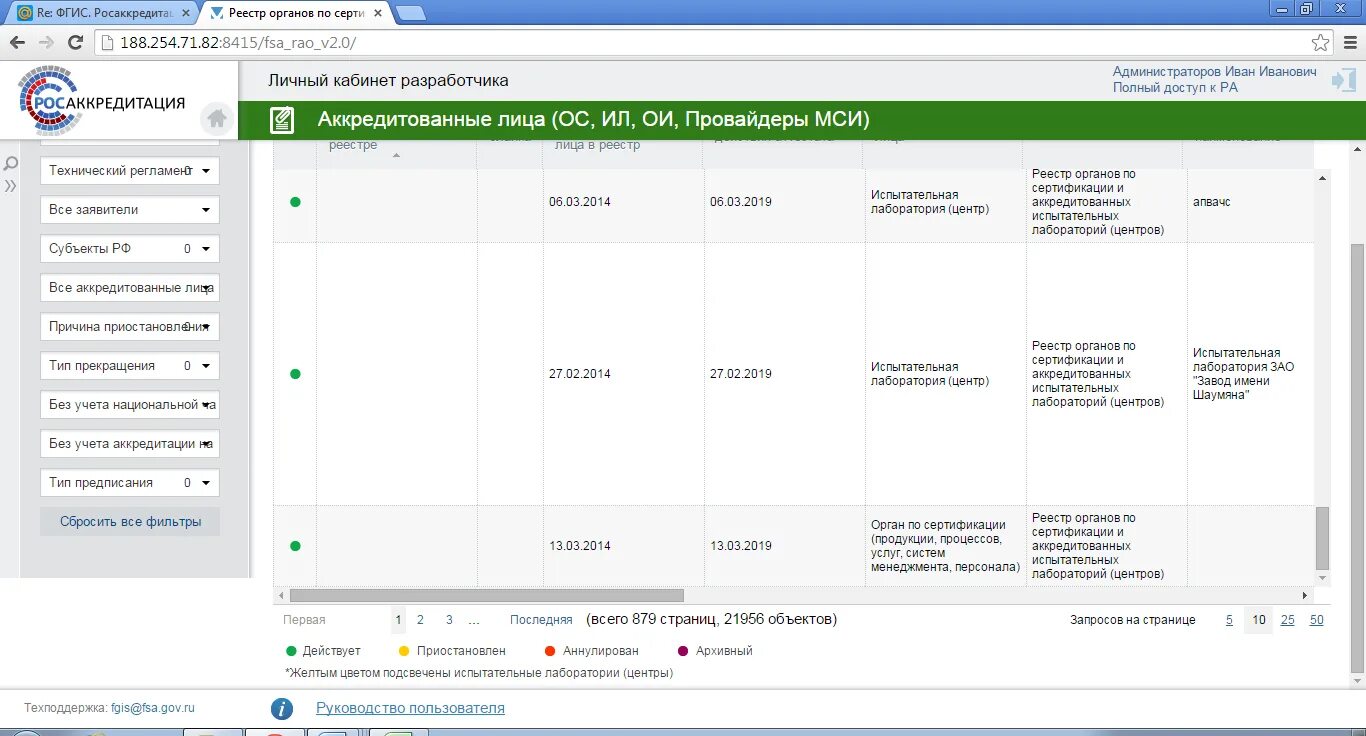Click the 'Действует' legend green dot

coord(291,651)
